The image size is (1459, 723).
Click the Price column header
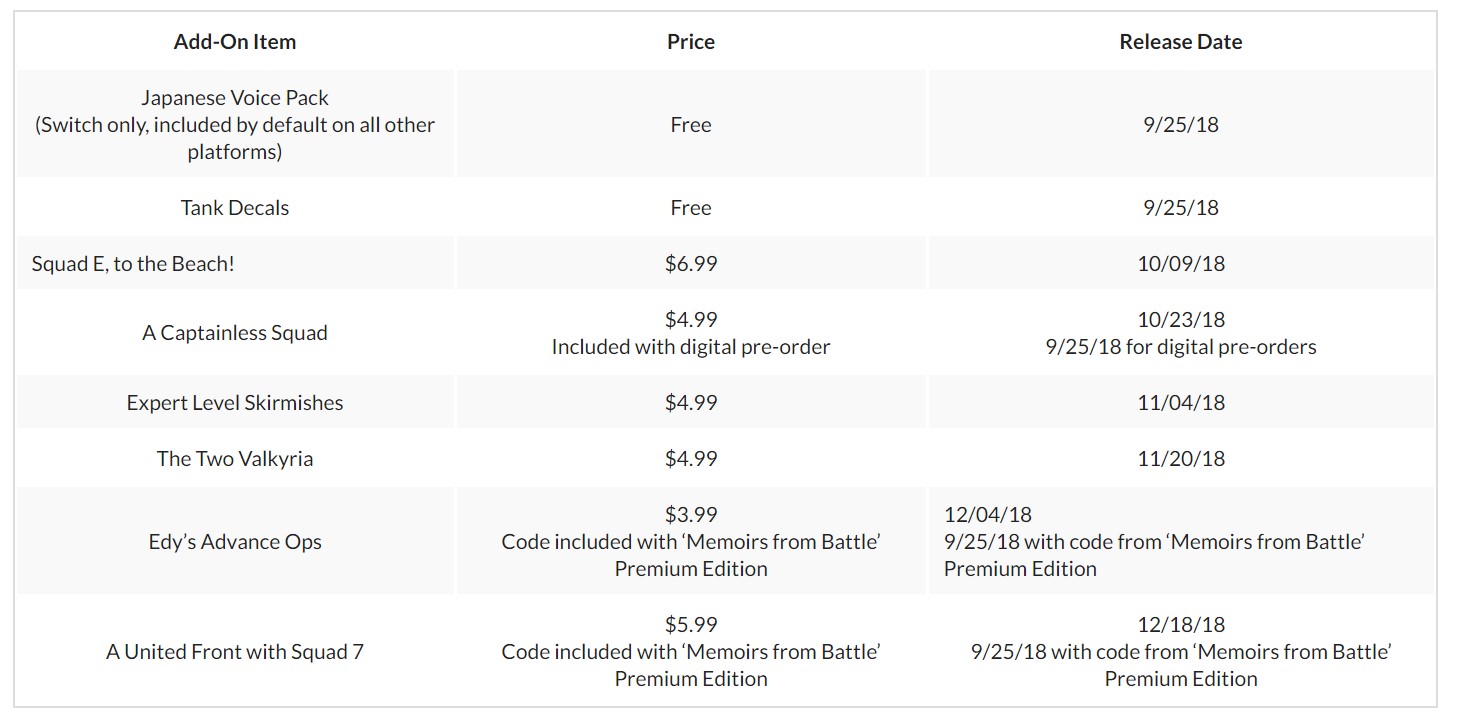coord(691,42)
